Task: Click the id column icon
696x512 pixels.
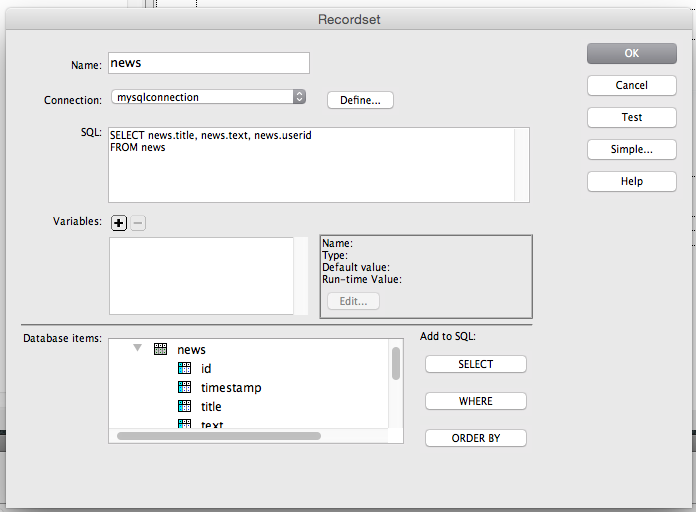Action: (184, 368)
